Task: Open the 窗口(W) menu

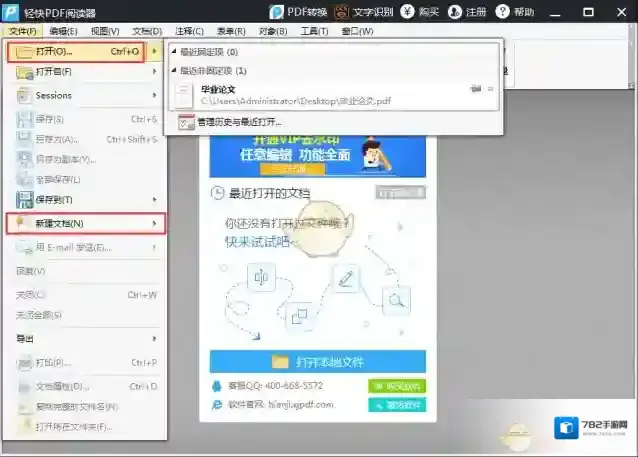Action: click(357, 31)
